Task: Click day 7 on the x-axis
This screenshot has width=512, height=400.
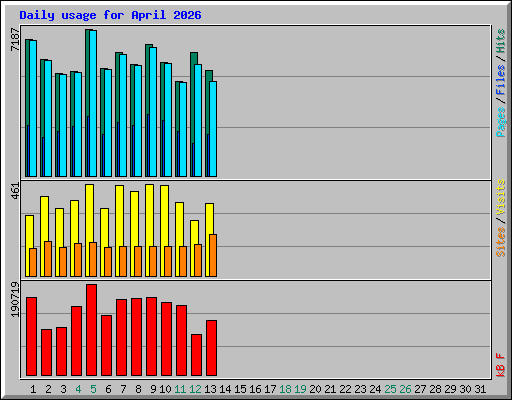Action: (x=123, y=389)
